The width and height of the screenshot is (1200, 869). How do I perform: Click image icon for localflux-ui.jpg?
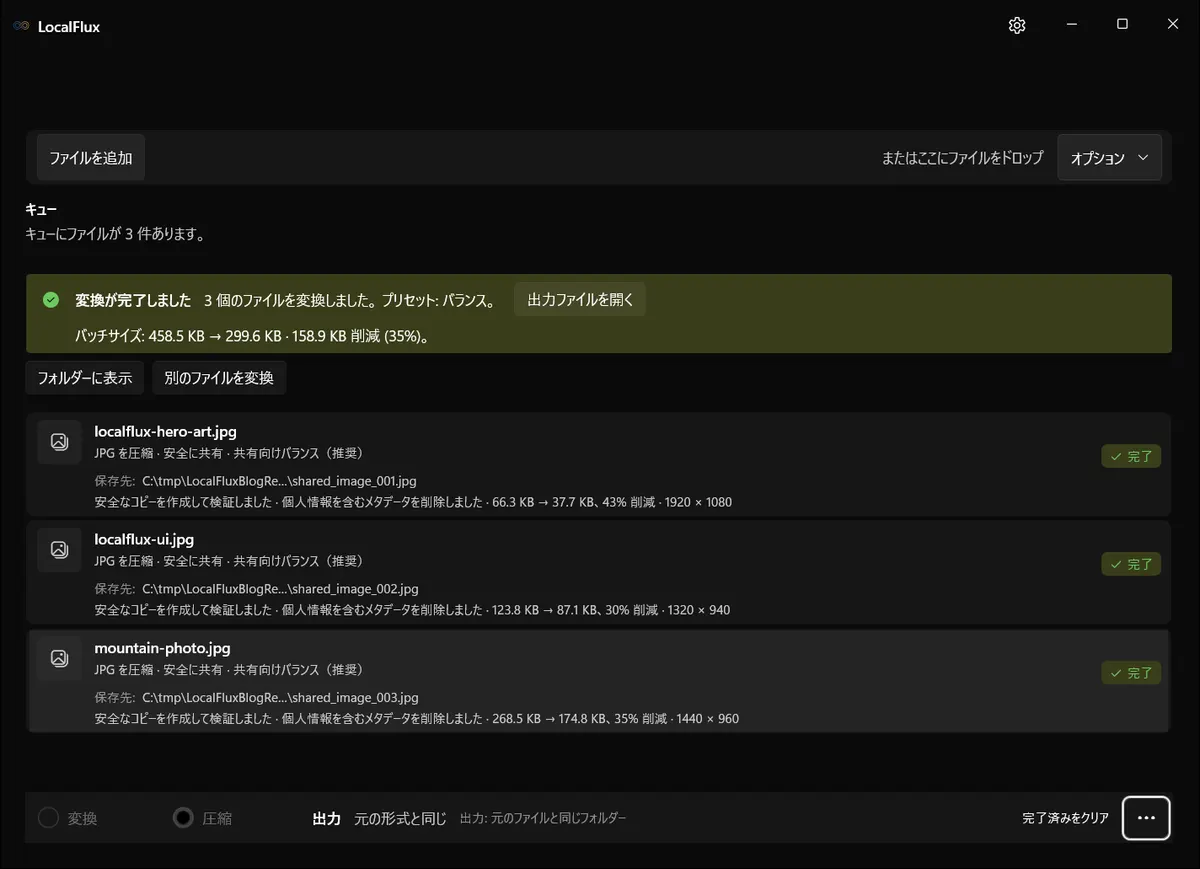(x=59, y=549)
